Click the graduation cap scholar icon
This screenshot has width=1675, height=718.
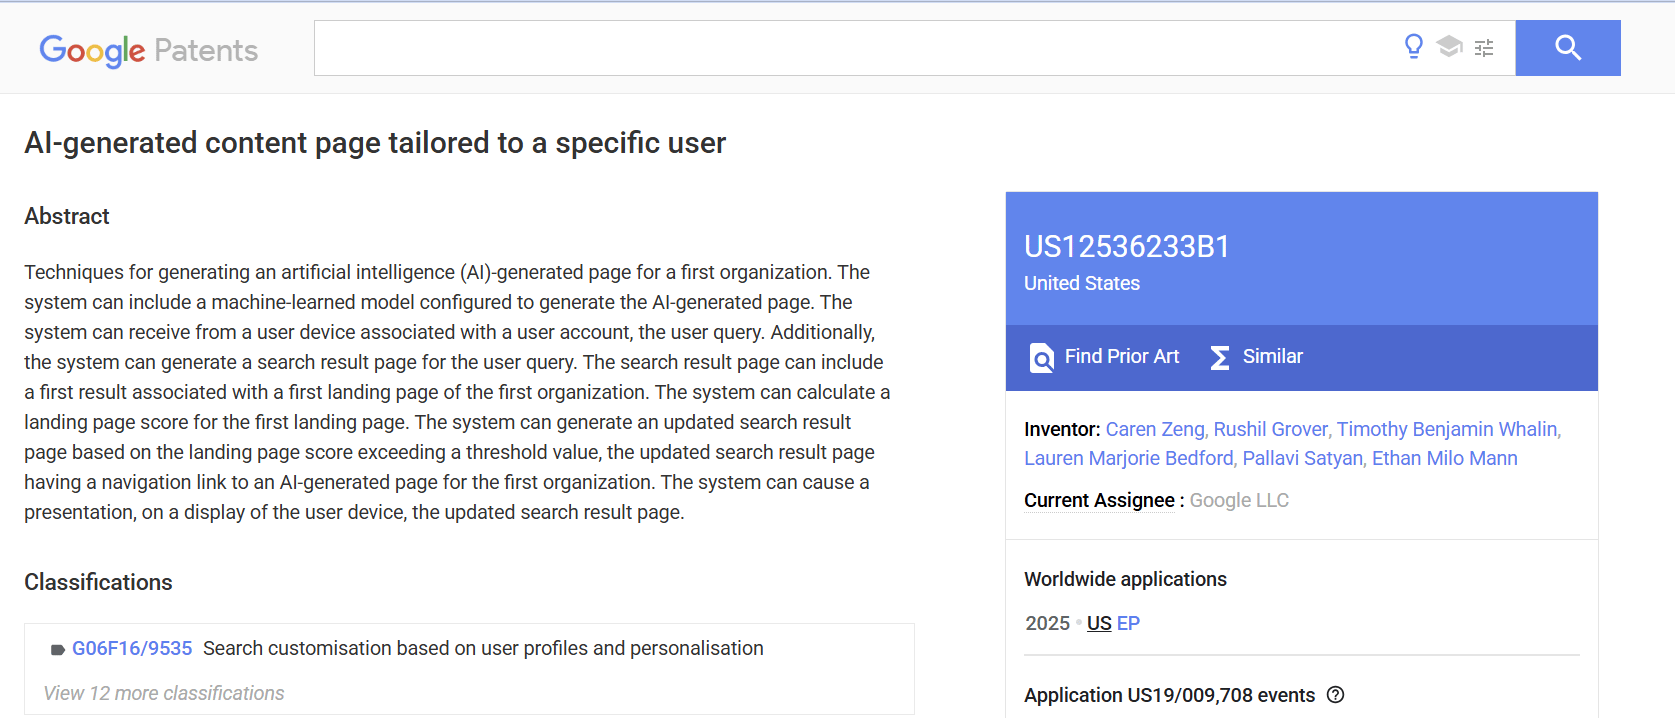(x=1449, y=46)
